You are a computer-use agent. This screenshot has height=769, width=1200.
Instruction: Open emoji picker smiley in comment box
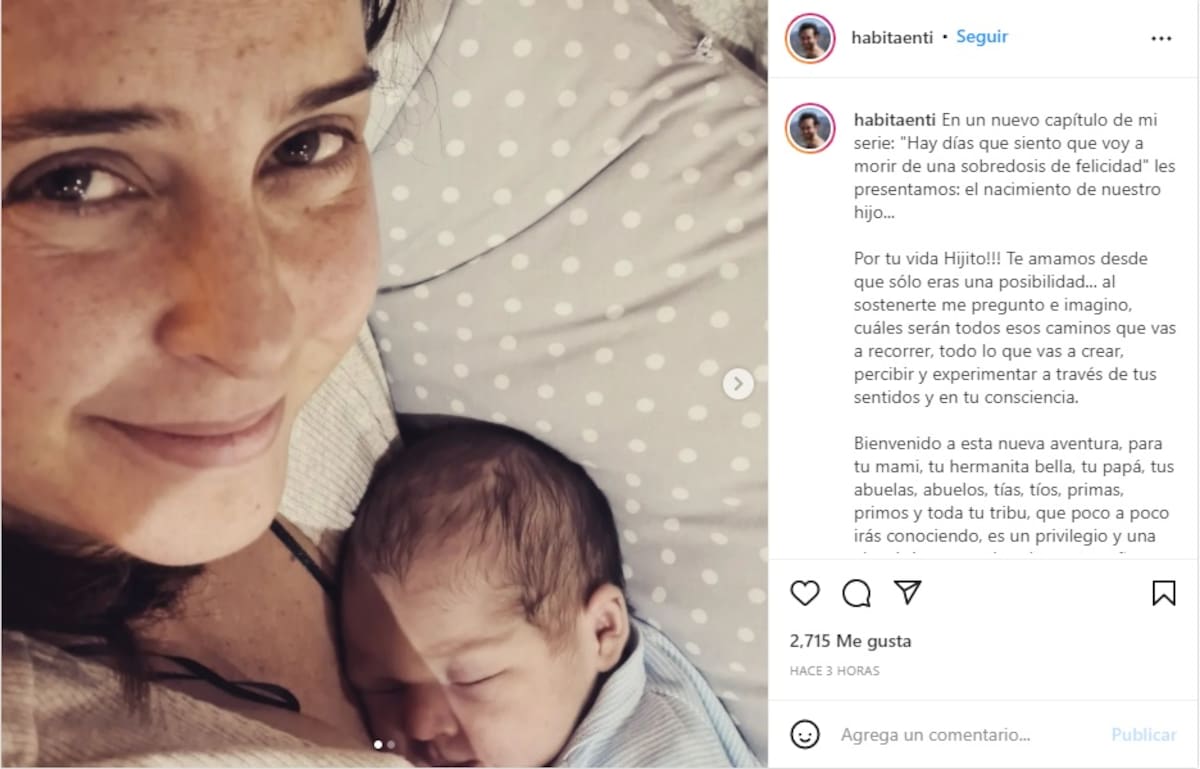tap(805, 735)
